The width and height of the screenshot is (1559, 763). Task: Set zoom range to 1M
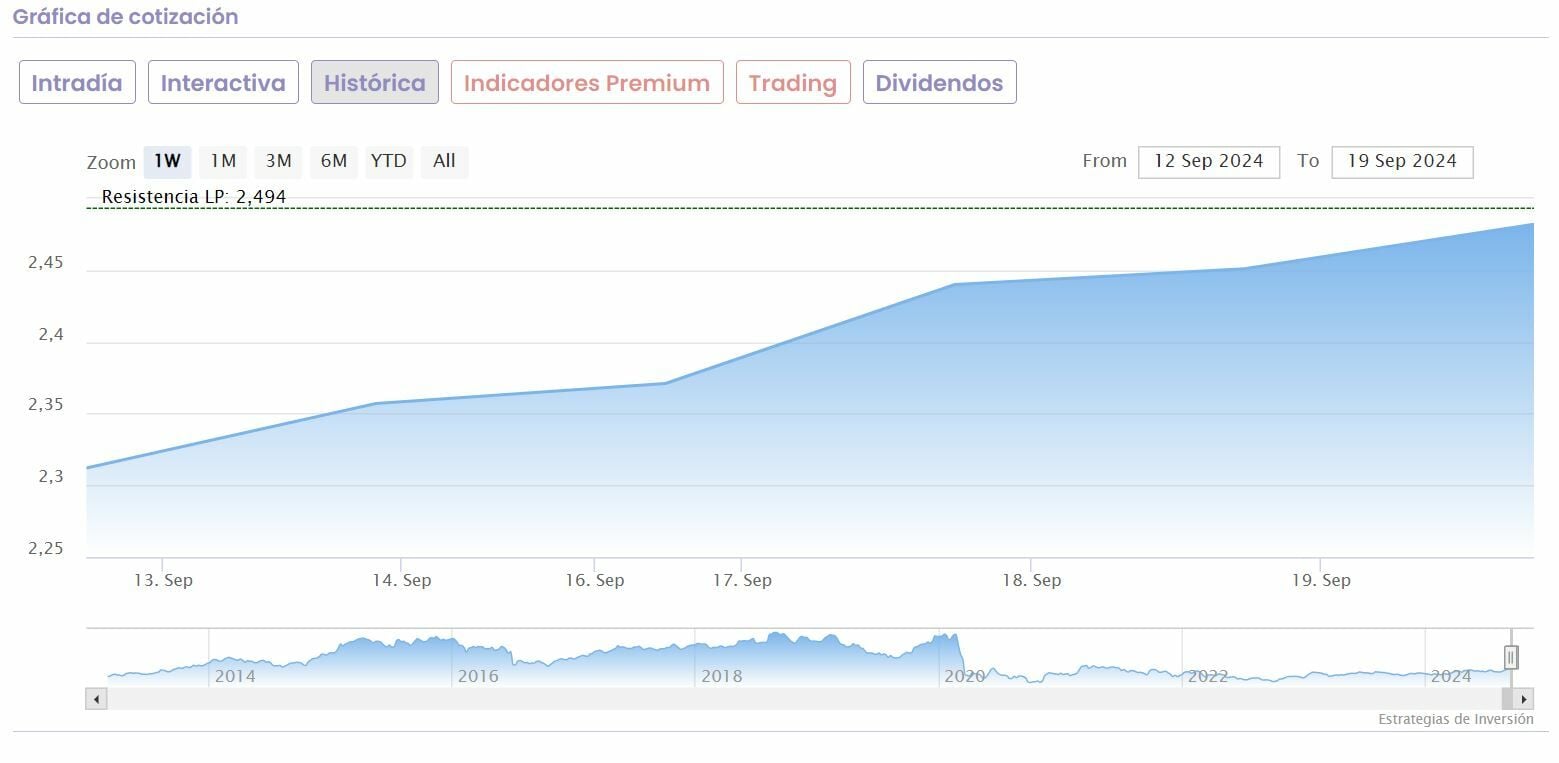[223, 161]
